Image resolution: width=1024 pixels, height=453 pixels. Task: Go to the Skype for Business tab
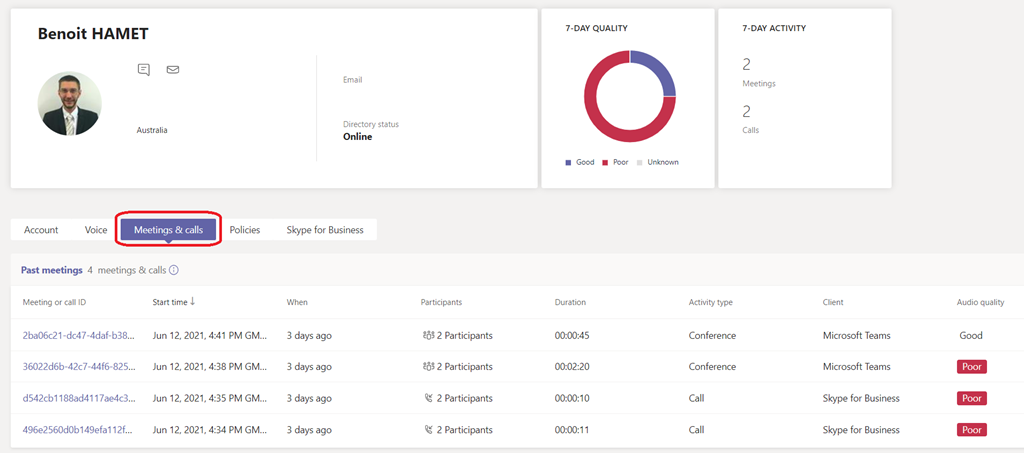pos(325,230)
